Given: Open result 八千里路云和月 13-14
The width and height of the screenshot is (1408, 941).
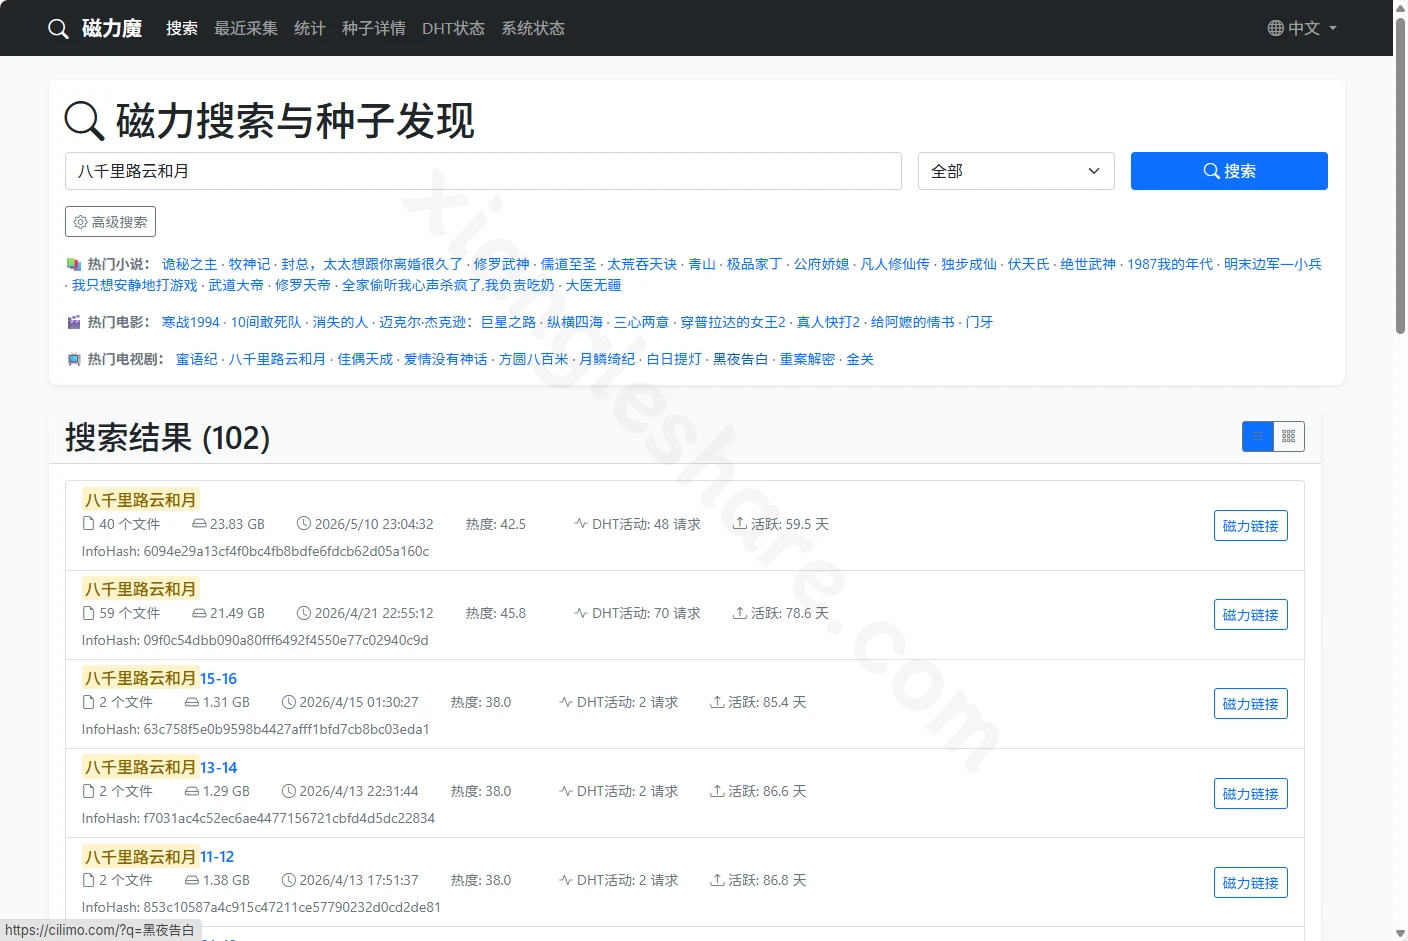Looking at the screenshot, I should click(160, 767).
